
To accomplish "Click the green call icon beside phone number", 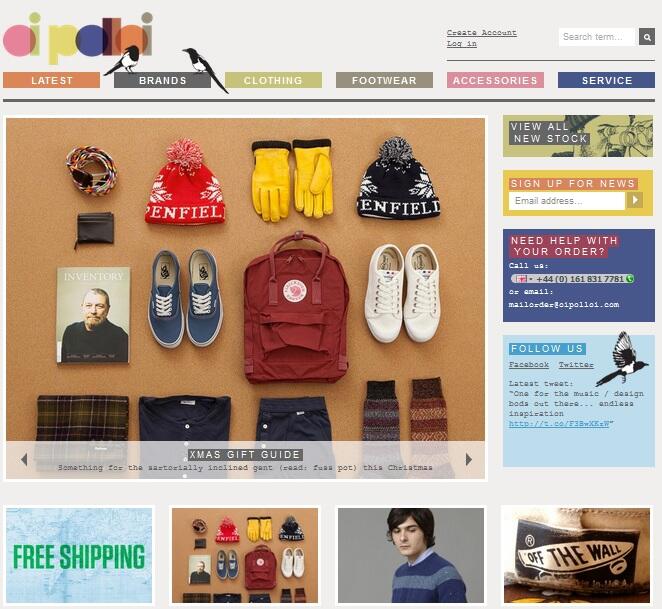I will coord(629,279).
